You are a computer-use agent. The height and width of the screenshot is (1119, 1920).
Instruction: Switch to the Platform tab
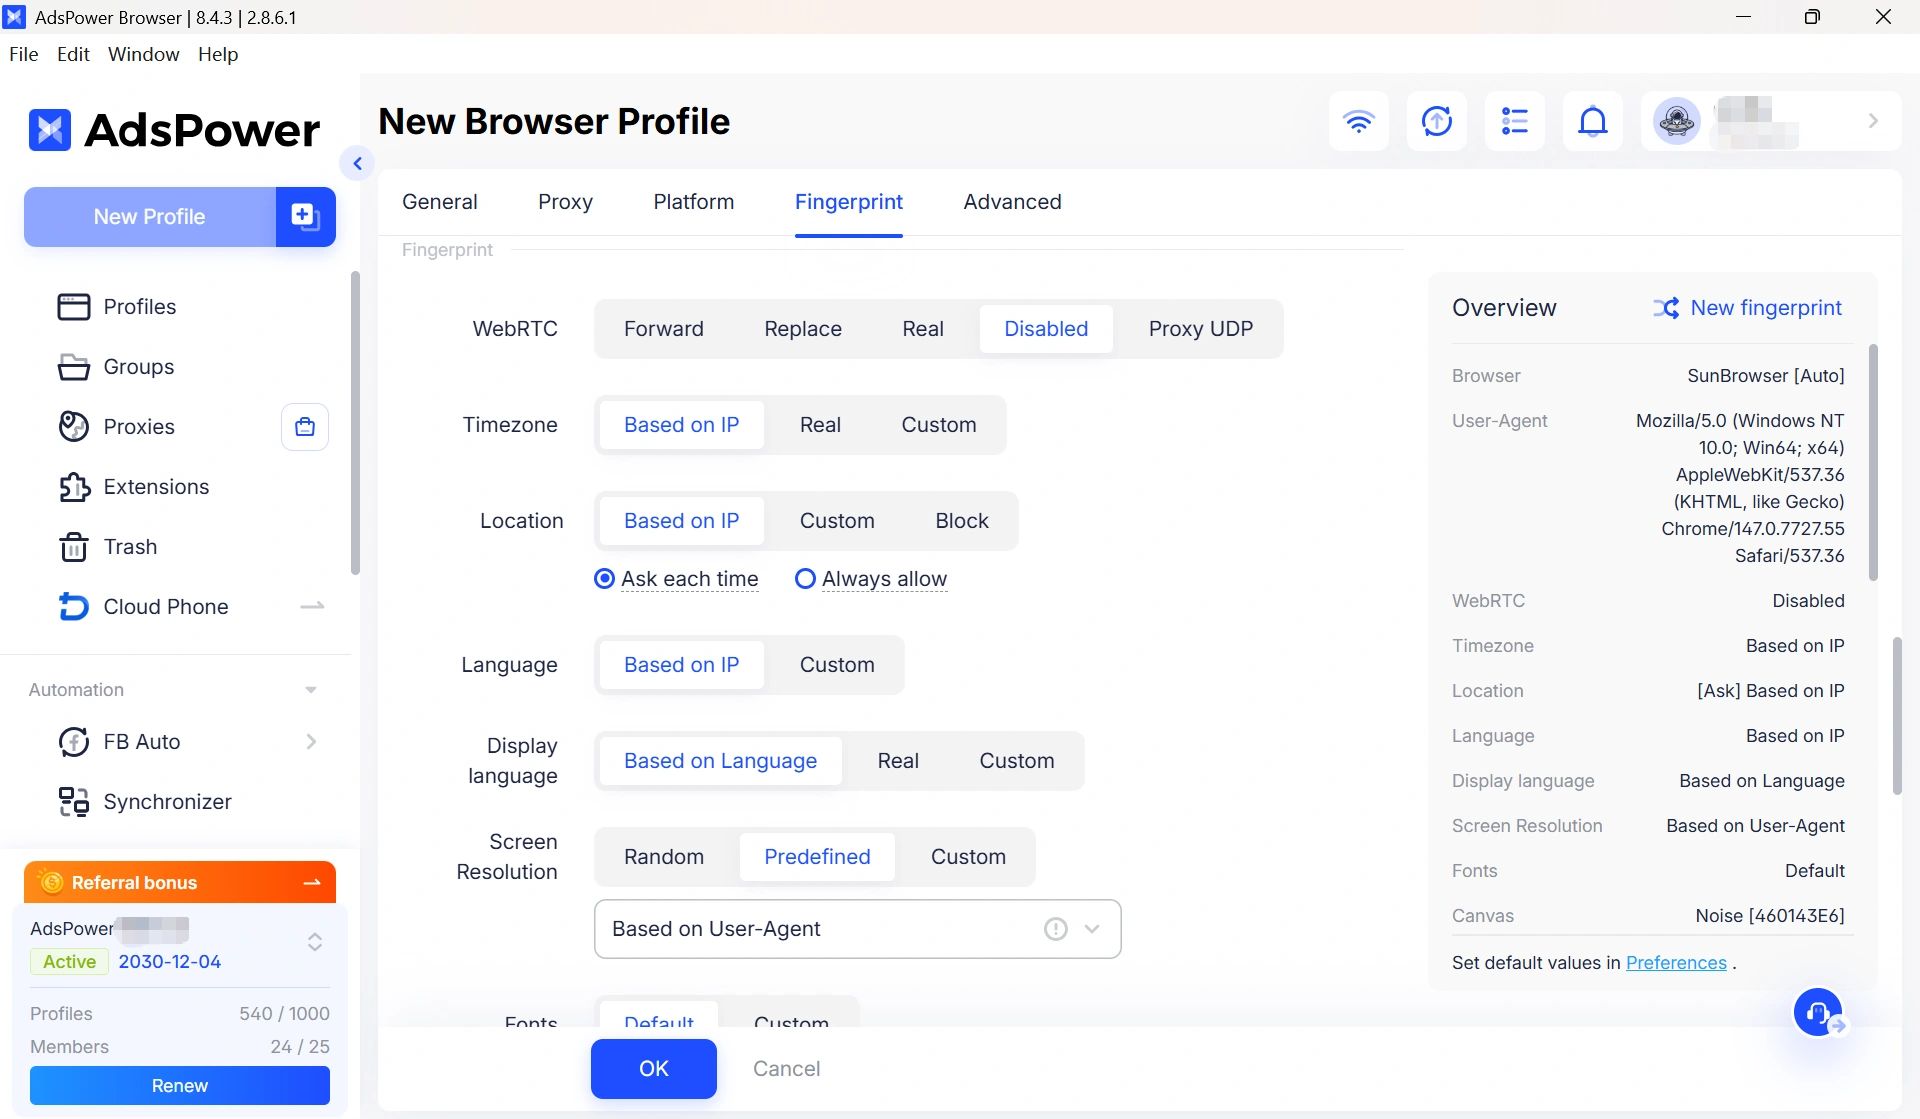[x=694, y=202]
